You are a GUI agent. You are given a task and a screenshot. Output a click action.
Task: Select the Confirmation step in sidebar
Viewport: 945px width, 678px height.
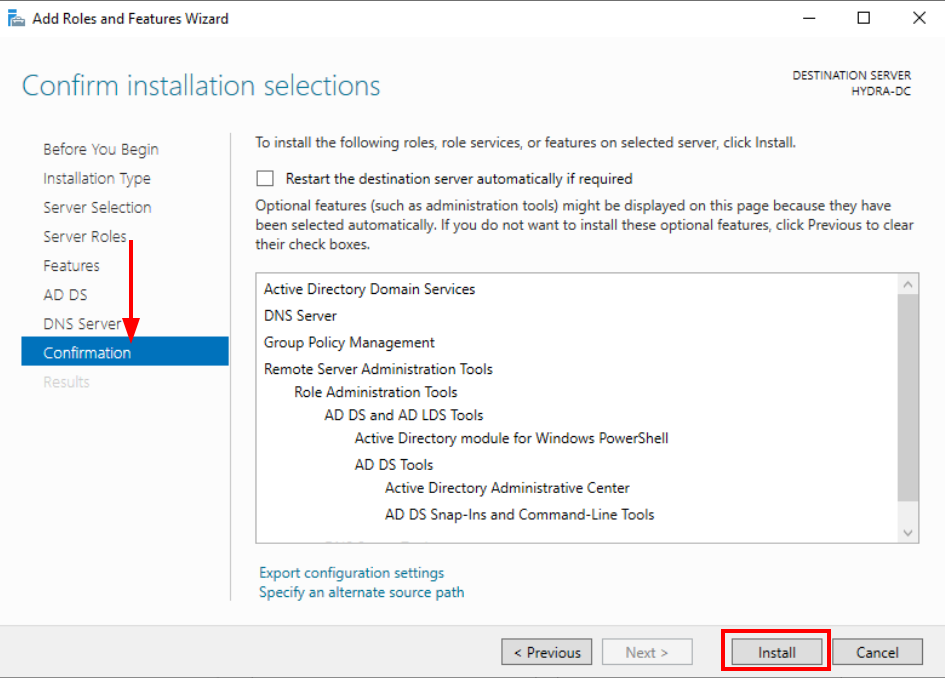pyautogui.click(x=87, y=352)
